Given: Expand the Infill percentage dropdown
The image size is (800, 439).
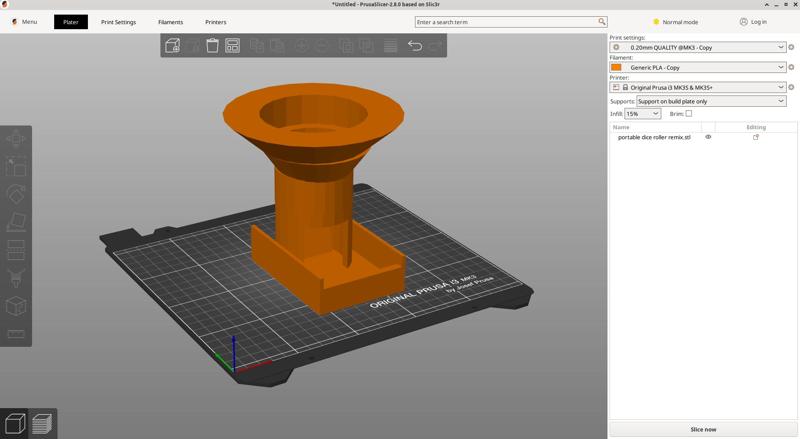Looking at the screenshot, I should tap(655, 114).
